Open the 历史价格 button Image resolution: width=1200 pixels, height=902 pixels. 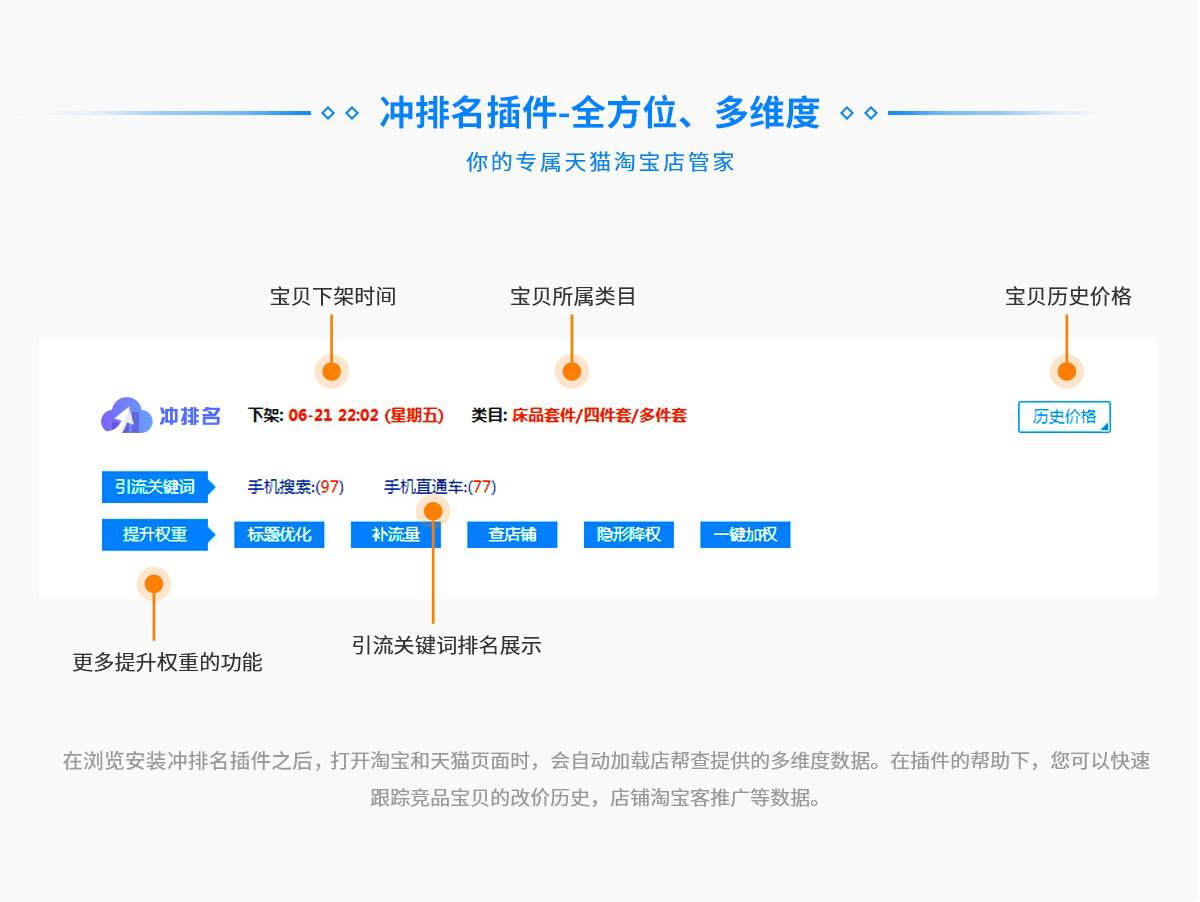point(1064,417)
